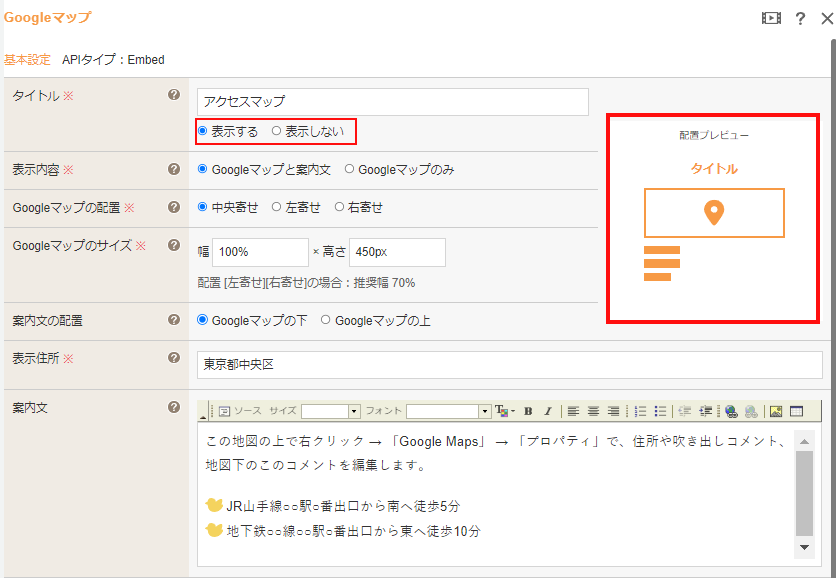This screenshot has width=836, height=578.
Task: Increase indent in editor toolbar
Action: (x=705, y=411)
